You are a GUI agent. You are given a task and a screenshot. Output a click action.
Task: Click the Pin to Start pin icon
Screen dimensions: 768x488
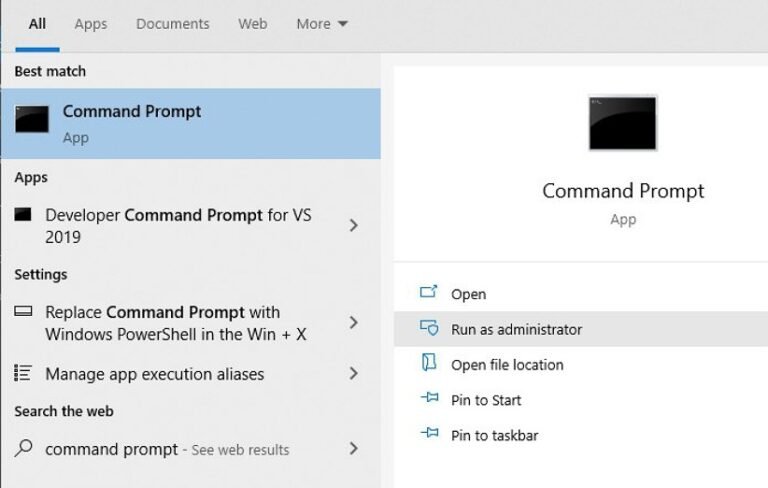tap(429, 400)
